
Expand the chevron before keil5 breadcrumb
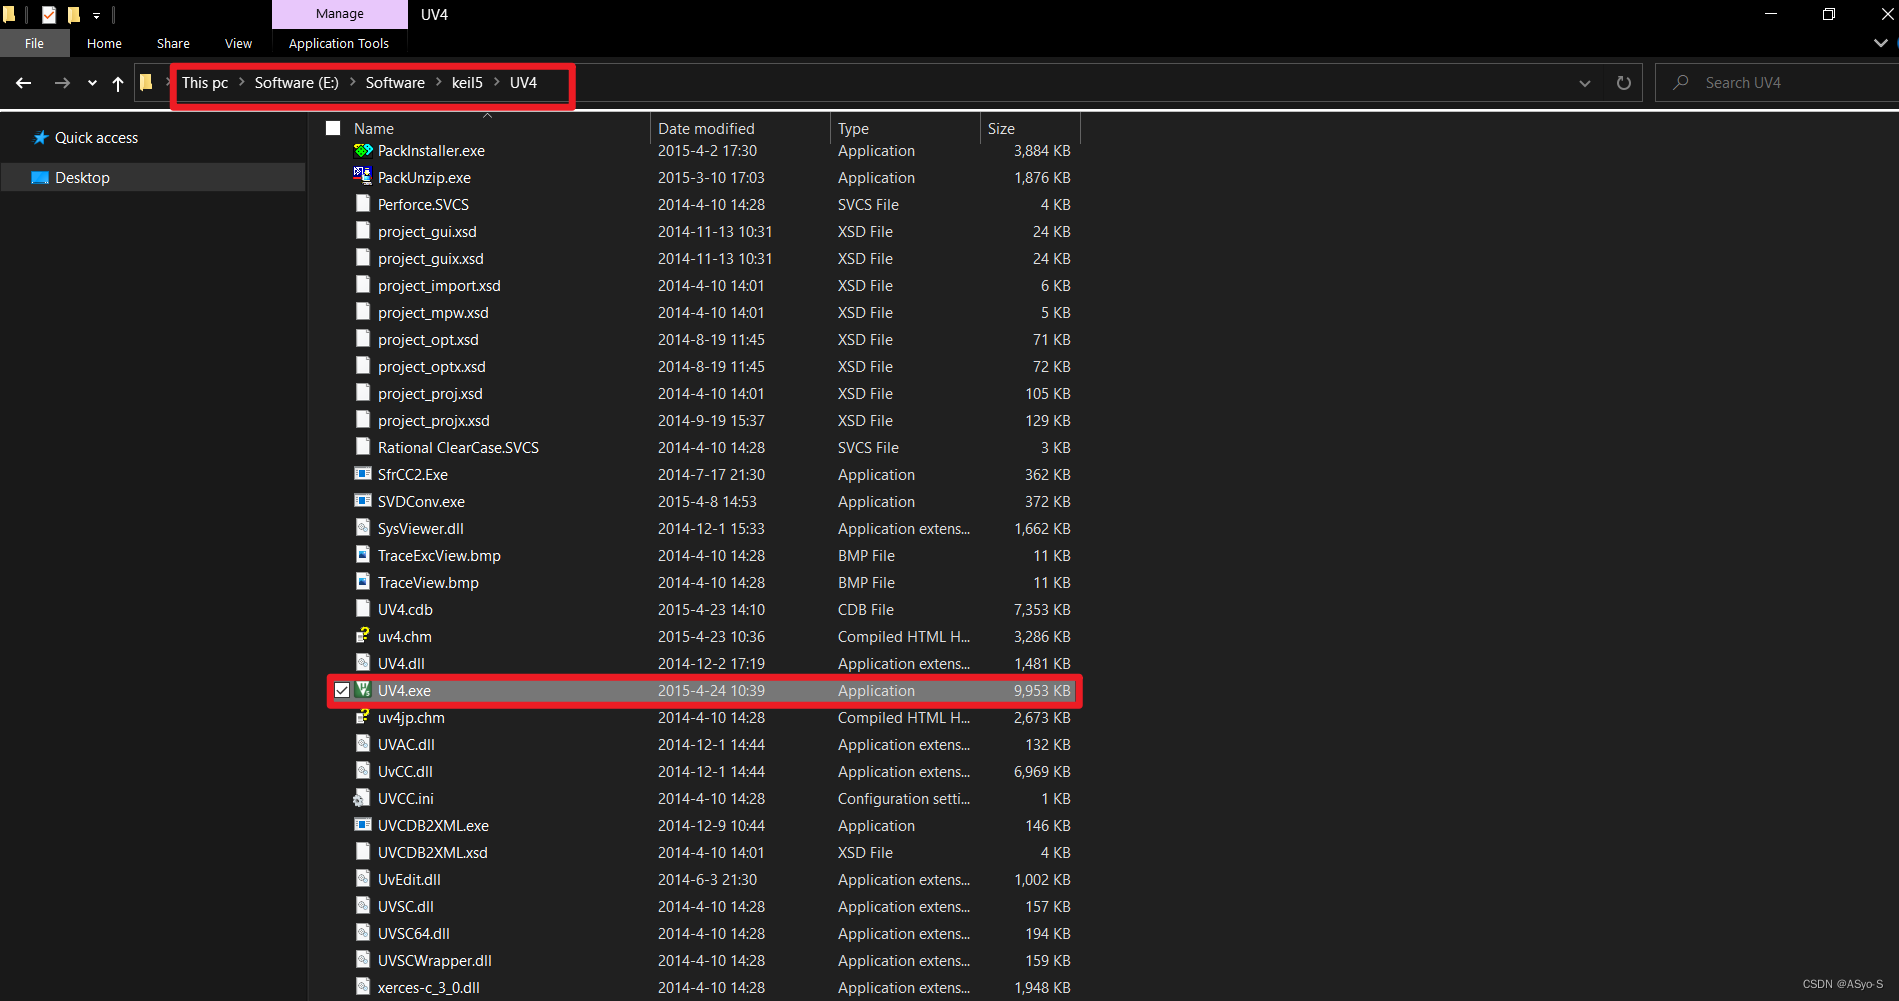coord(438,82)
